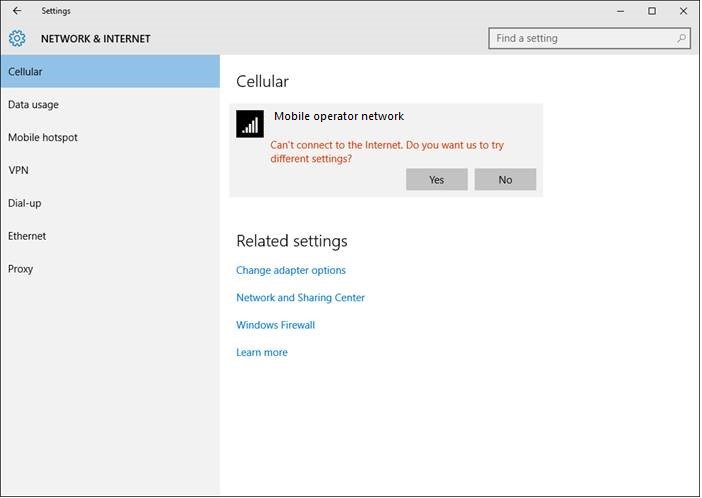Open the Windows Firewall link
The height and width of the screenshot is (498, 702).
tap(276, 325)
